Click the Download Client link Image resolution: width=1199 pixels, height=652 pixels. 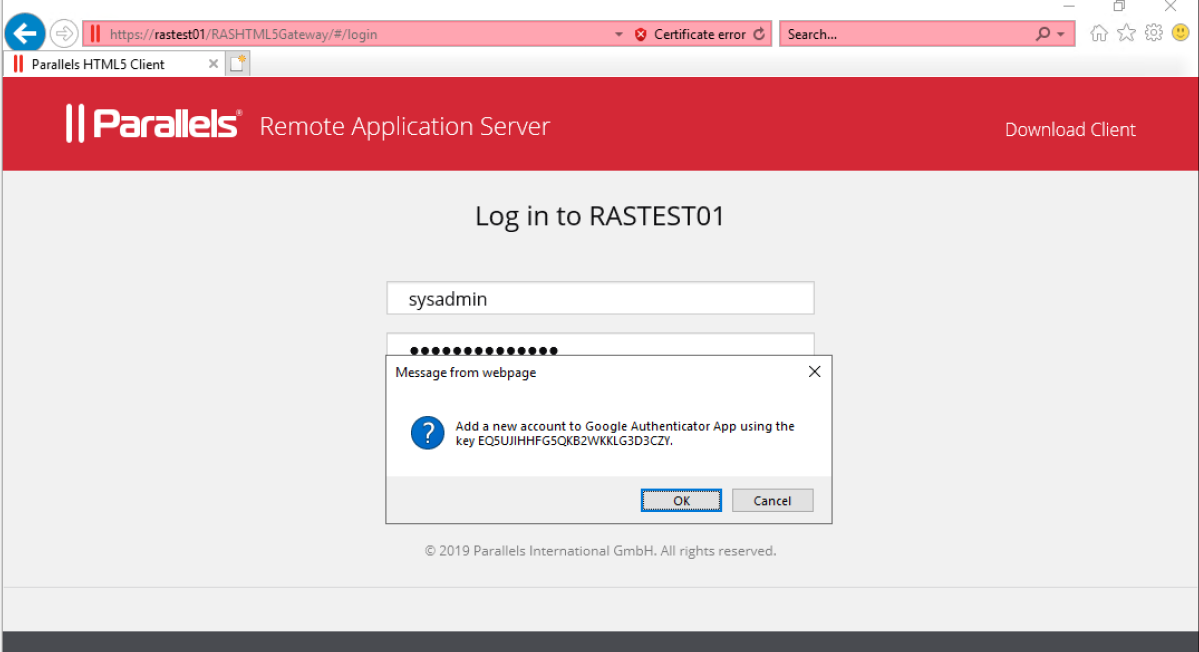(1070, 129)
